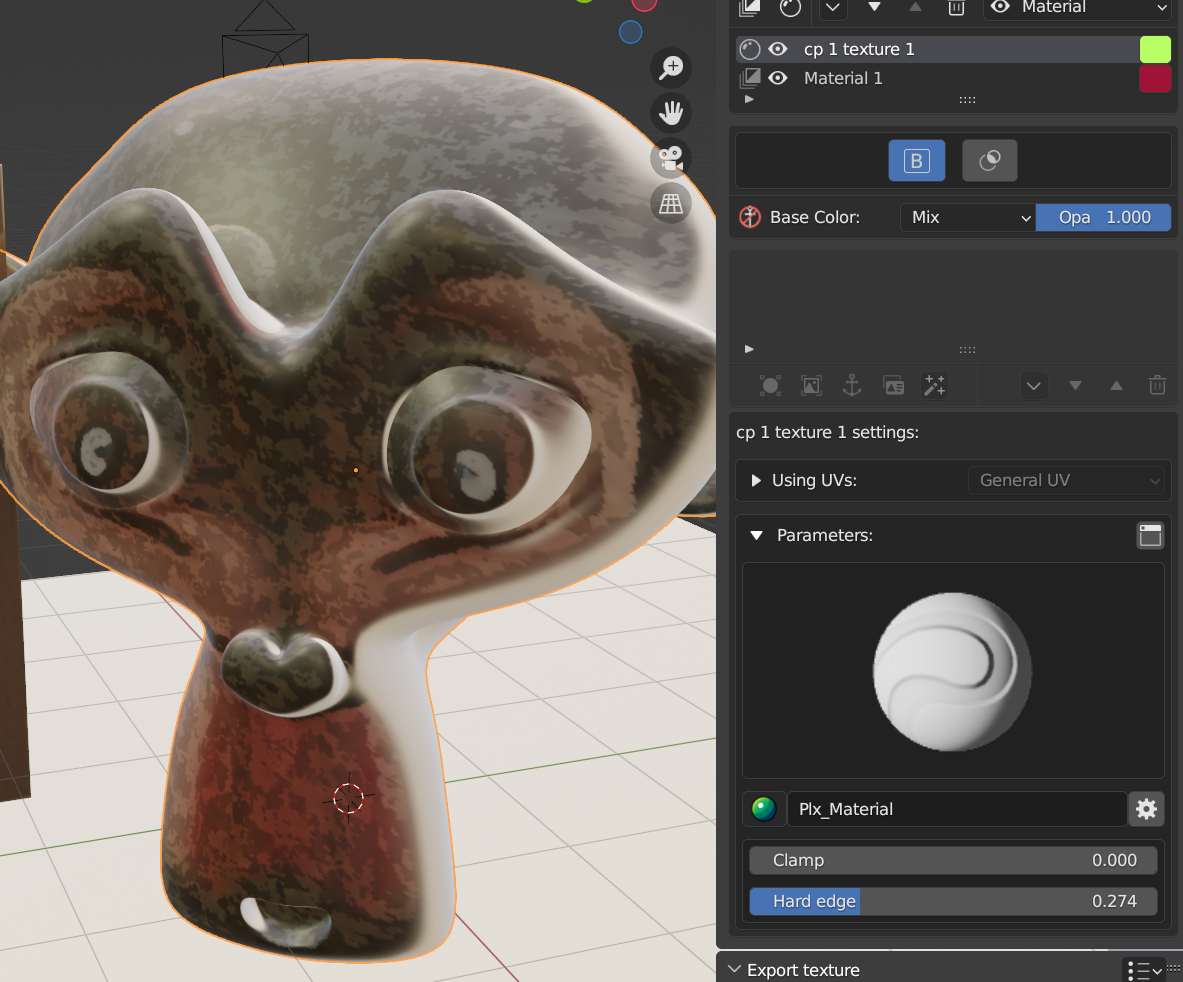The width and height of the screenshot is (1183, 982).
Task: Click the green material sphere icon
Action: 764,809
